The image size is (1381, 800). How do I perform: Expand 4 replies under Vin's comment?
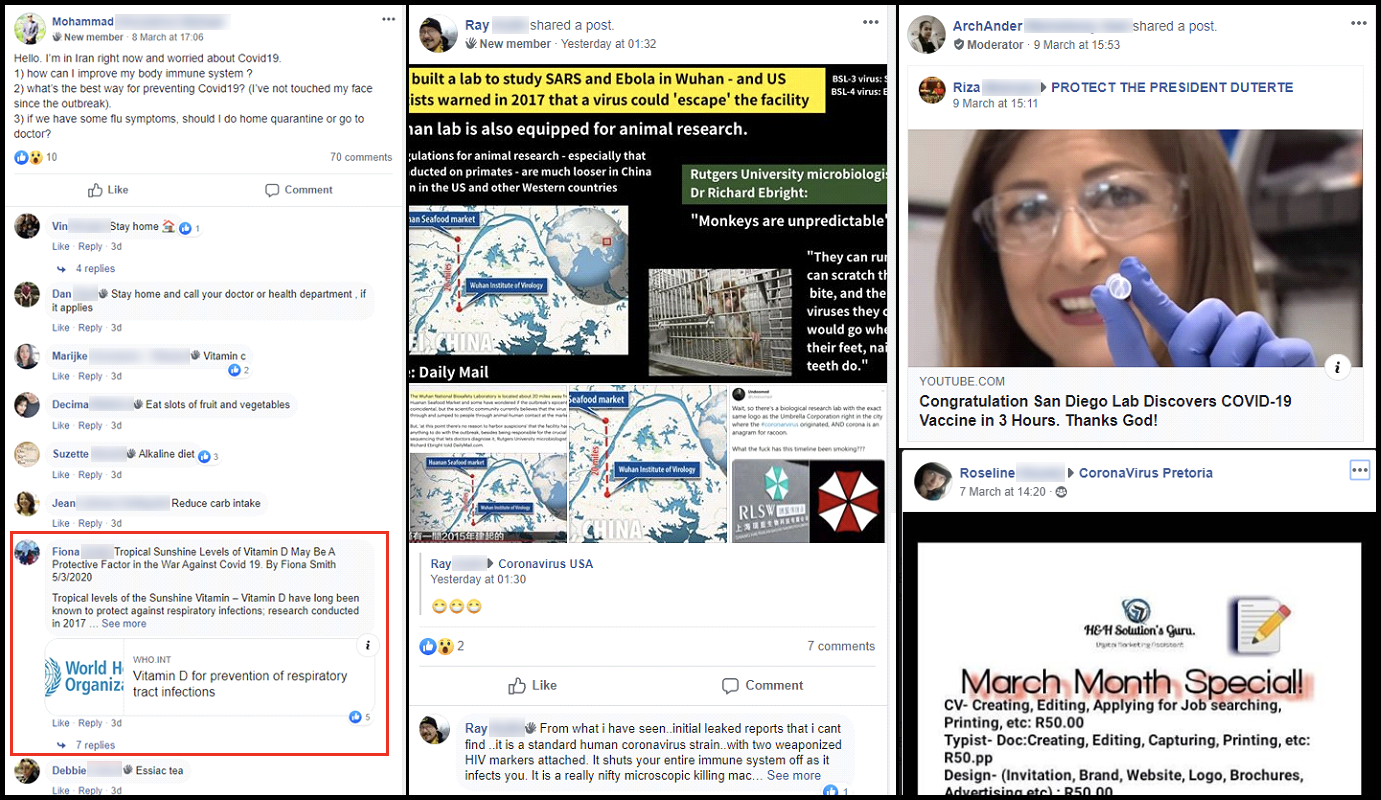(x=95, y=269)
